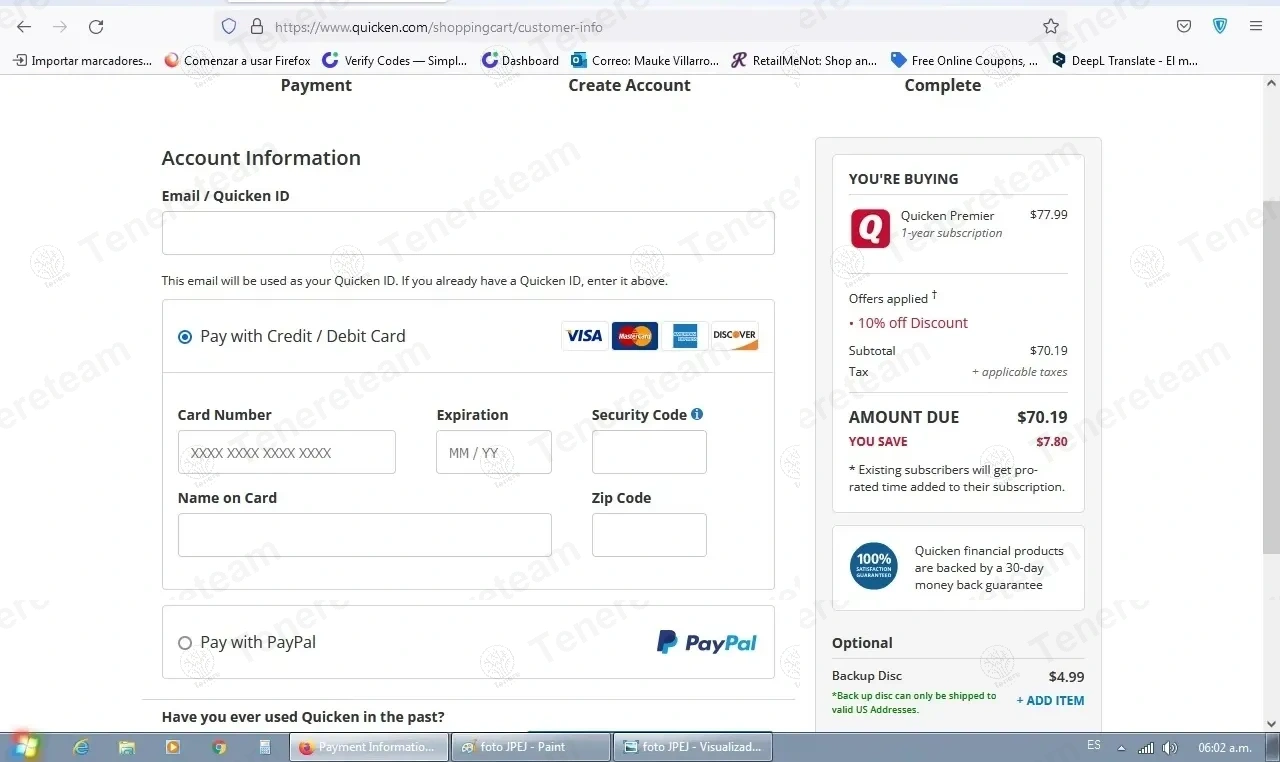Click the Save to Pocket icon
The width and height of the screenshot is (1280, 762).
click(1184, 27)
